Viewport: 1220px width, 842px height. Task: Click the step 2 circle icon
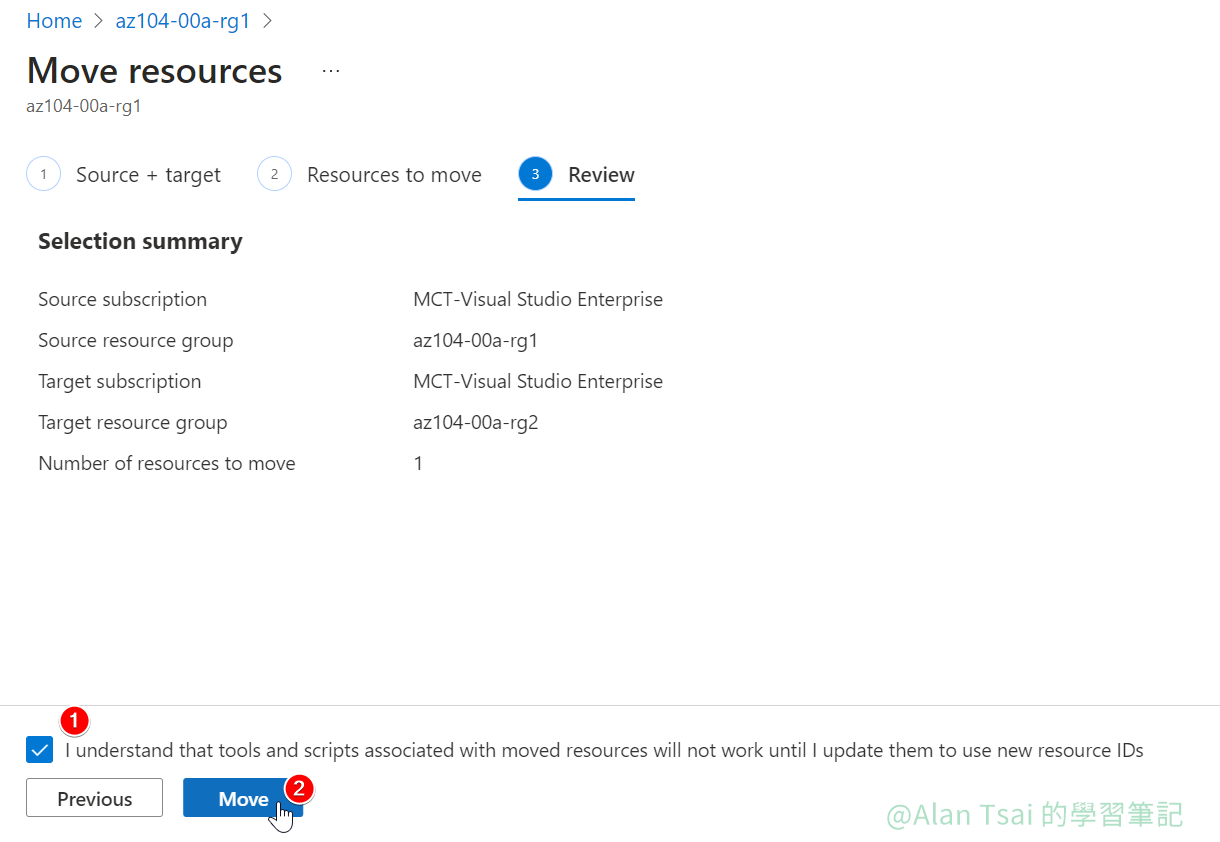[274, 174]
